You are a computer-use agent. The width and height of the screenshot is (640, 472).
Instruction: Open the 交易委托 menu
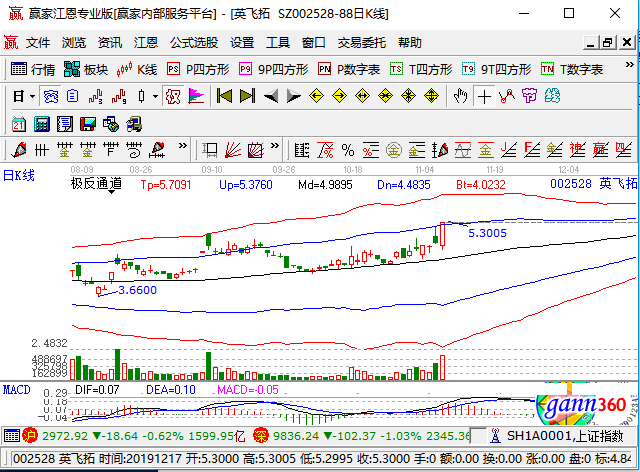point(362,42)
